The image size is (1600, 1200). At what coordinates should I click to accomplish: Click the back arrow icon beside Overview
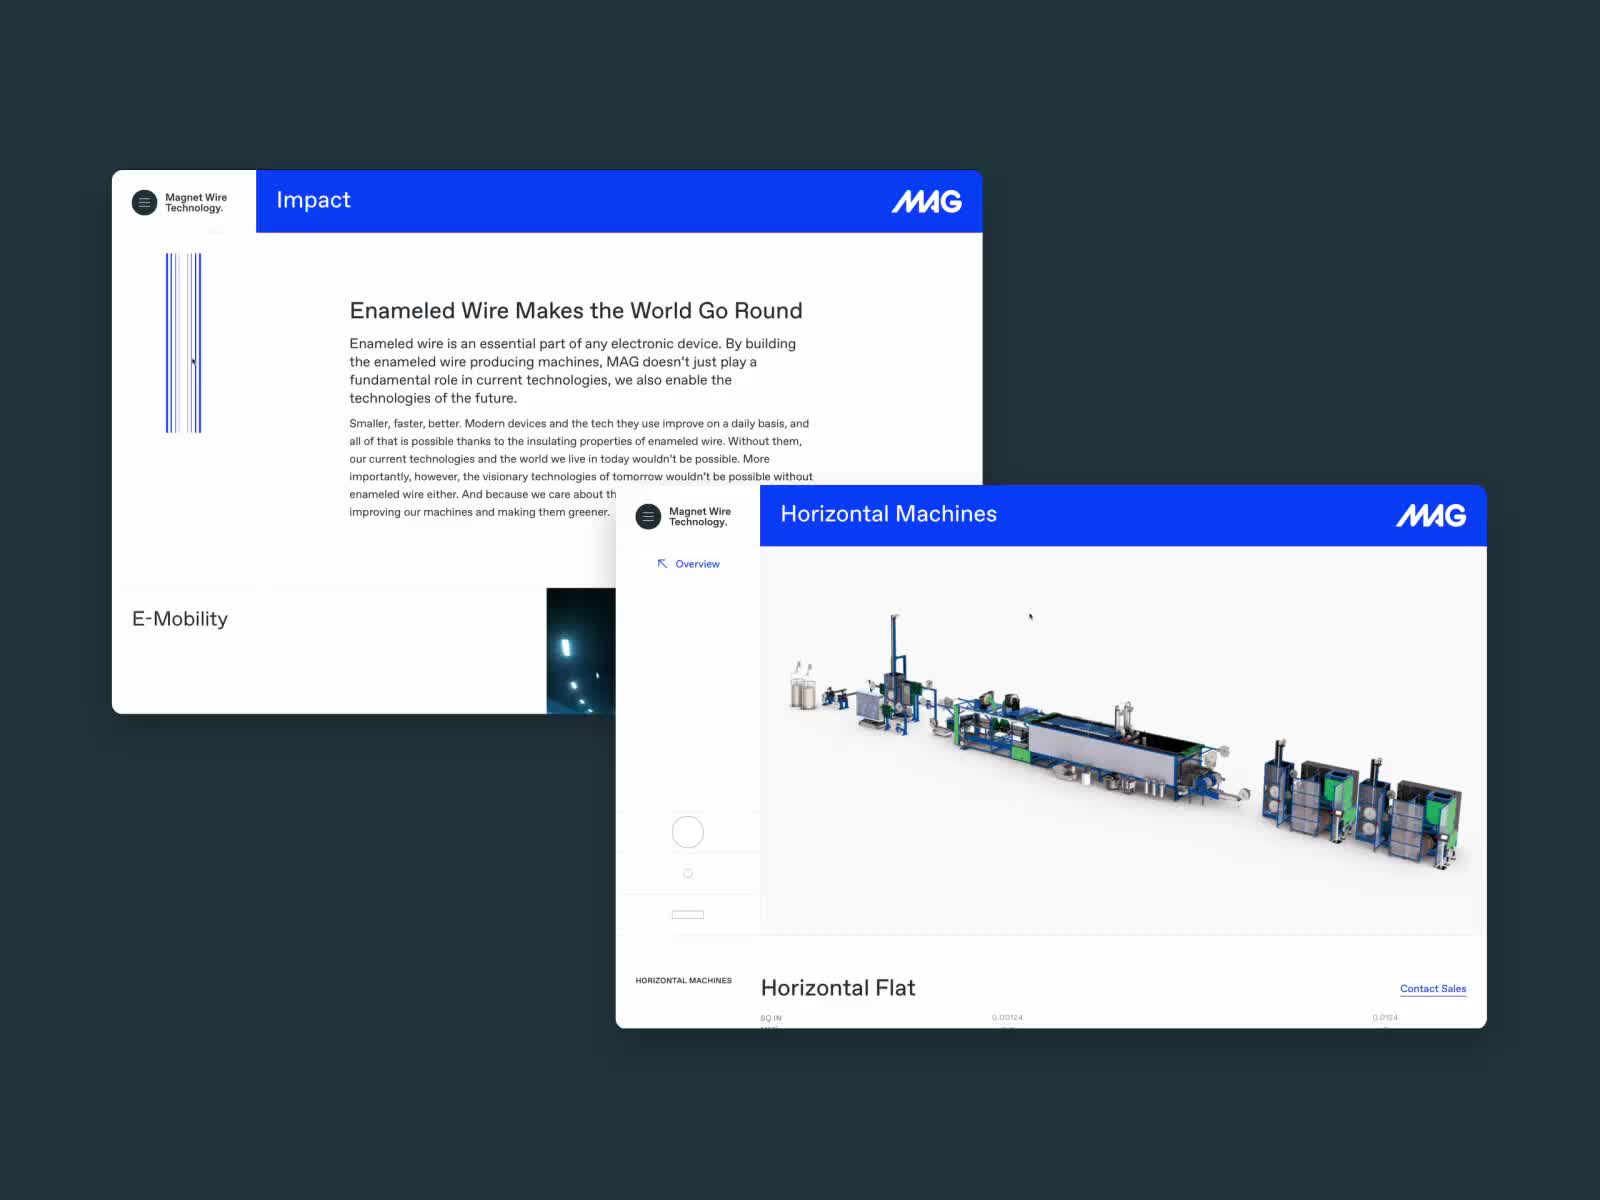tap(662, 563)
